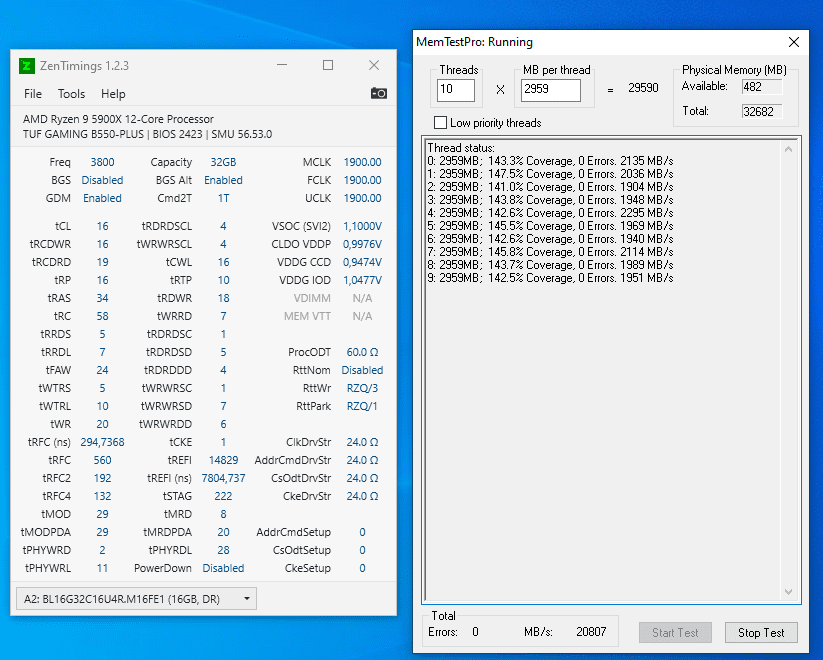The height and width of the screenshot is (660, 823).
Task: Click the greyed-out Start Test button
Action: [x=675, y=633]
